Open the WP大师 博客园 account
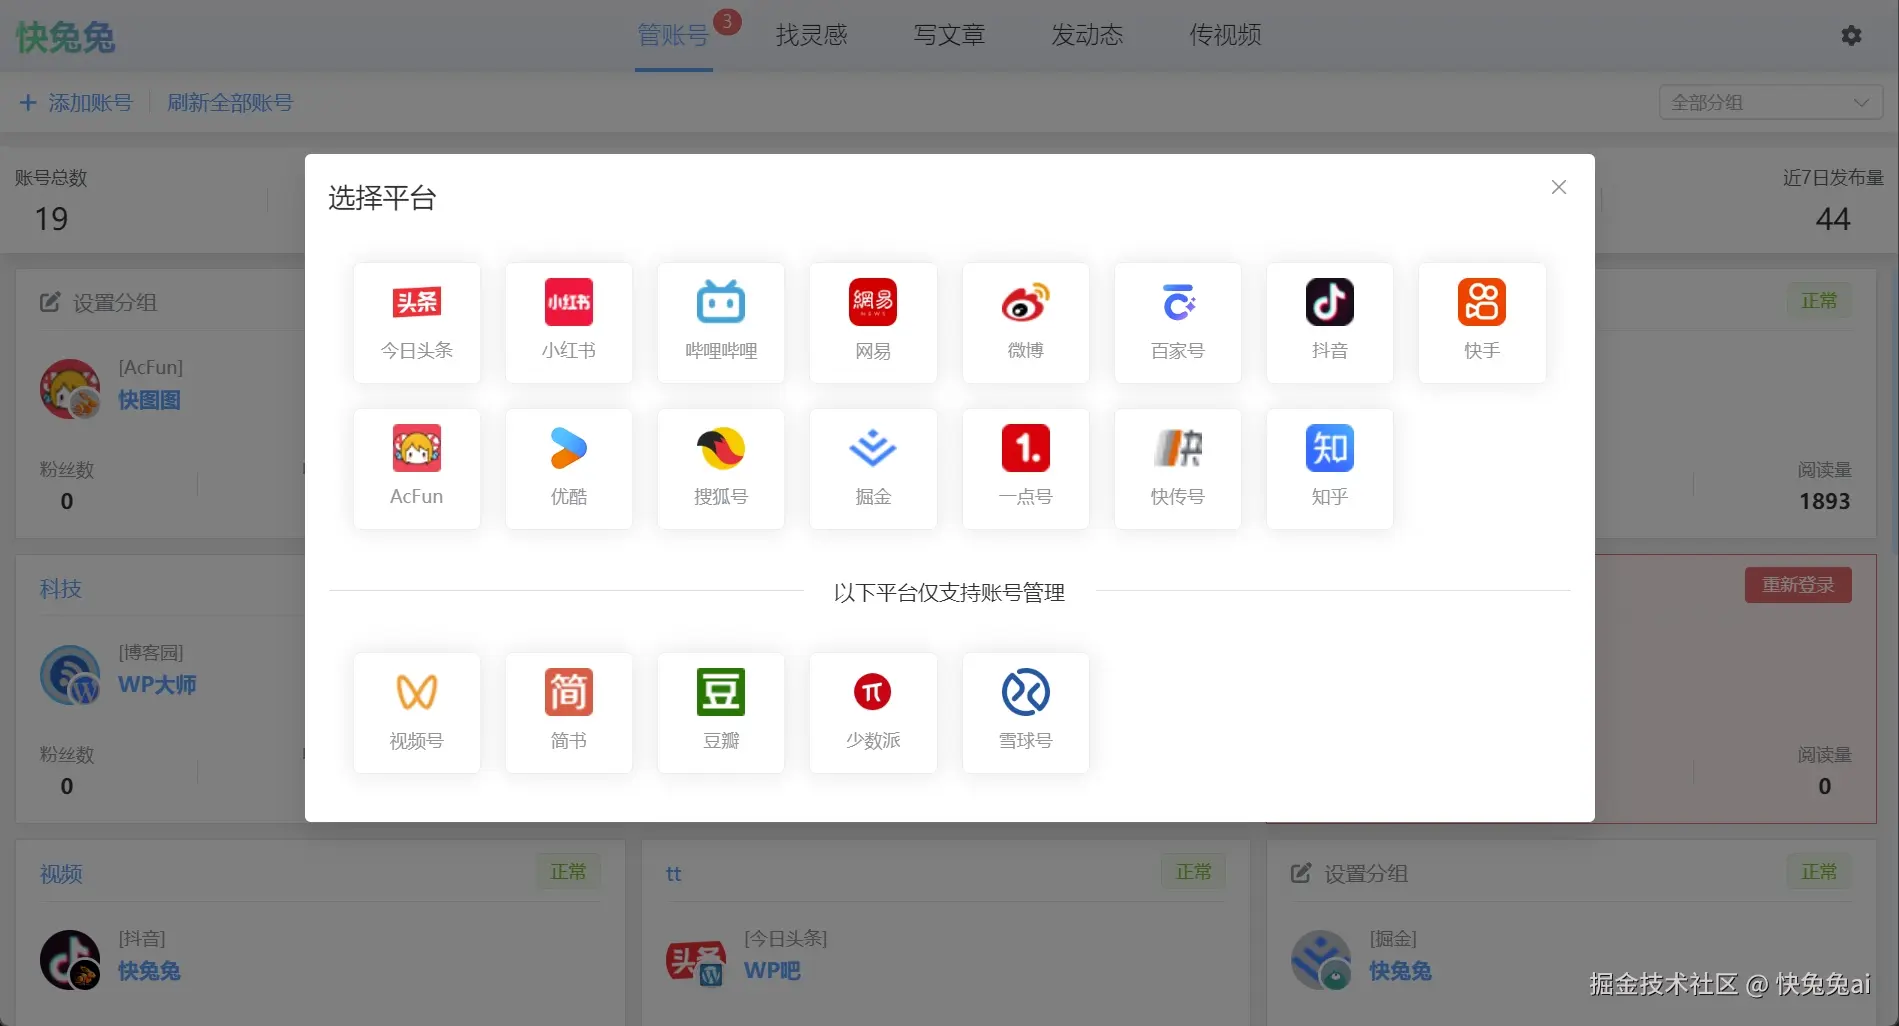The image size is (1899, 1026). pos(157,685)
